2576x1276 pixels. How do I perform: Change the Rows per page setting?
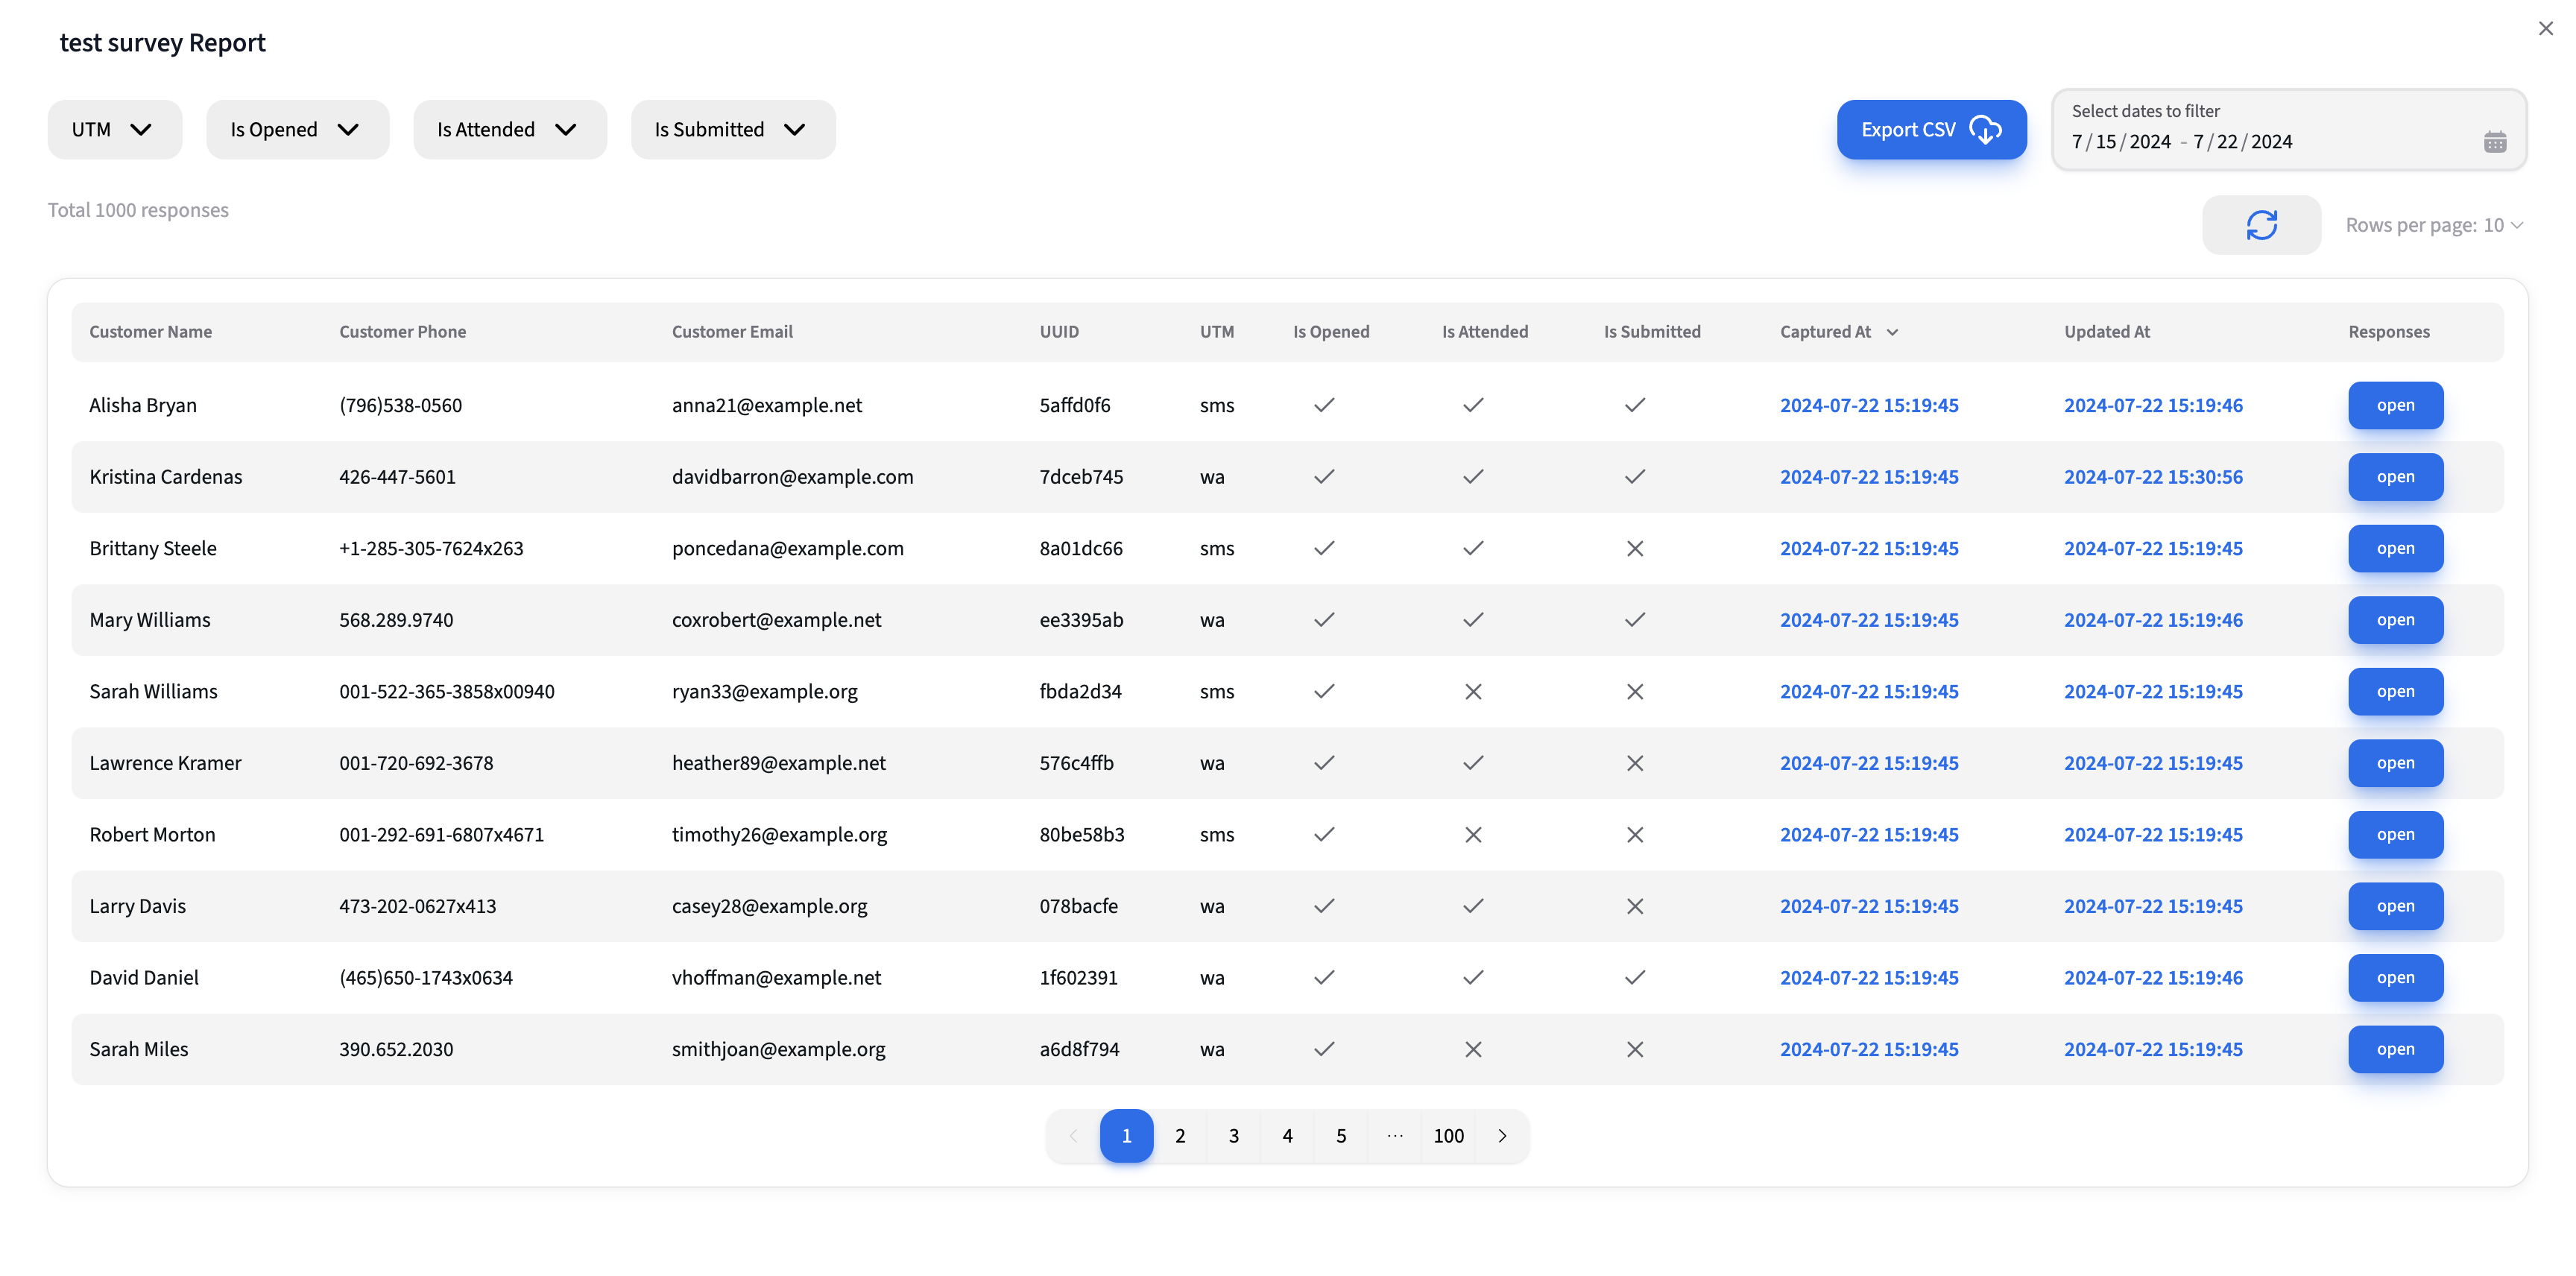[x=2434, y=224]
